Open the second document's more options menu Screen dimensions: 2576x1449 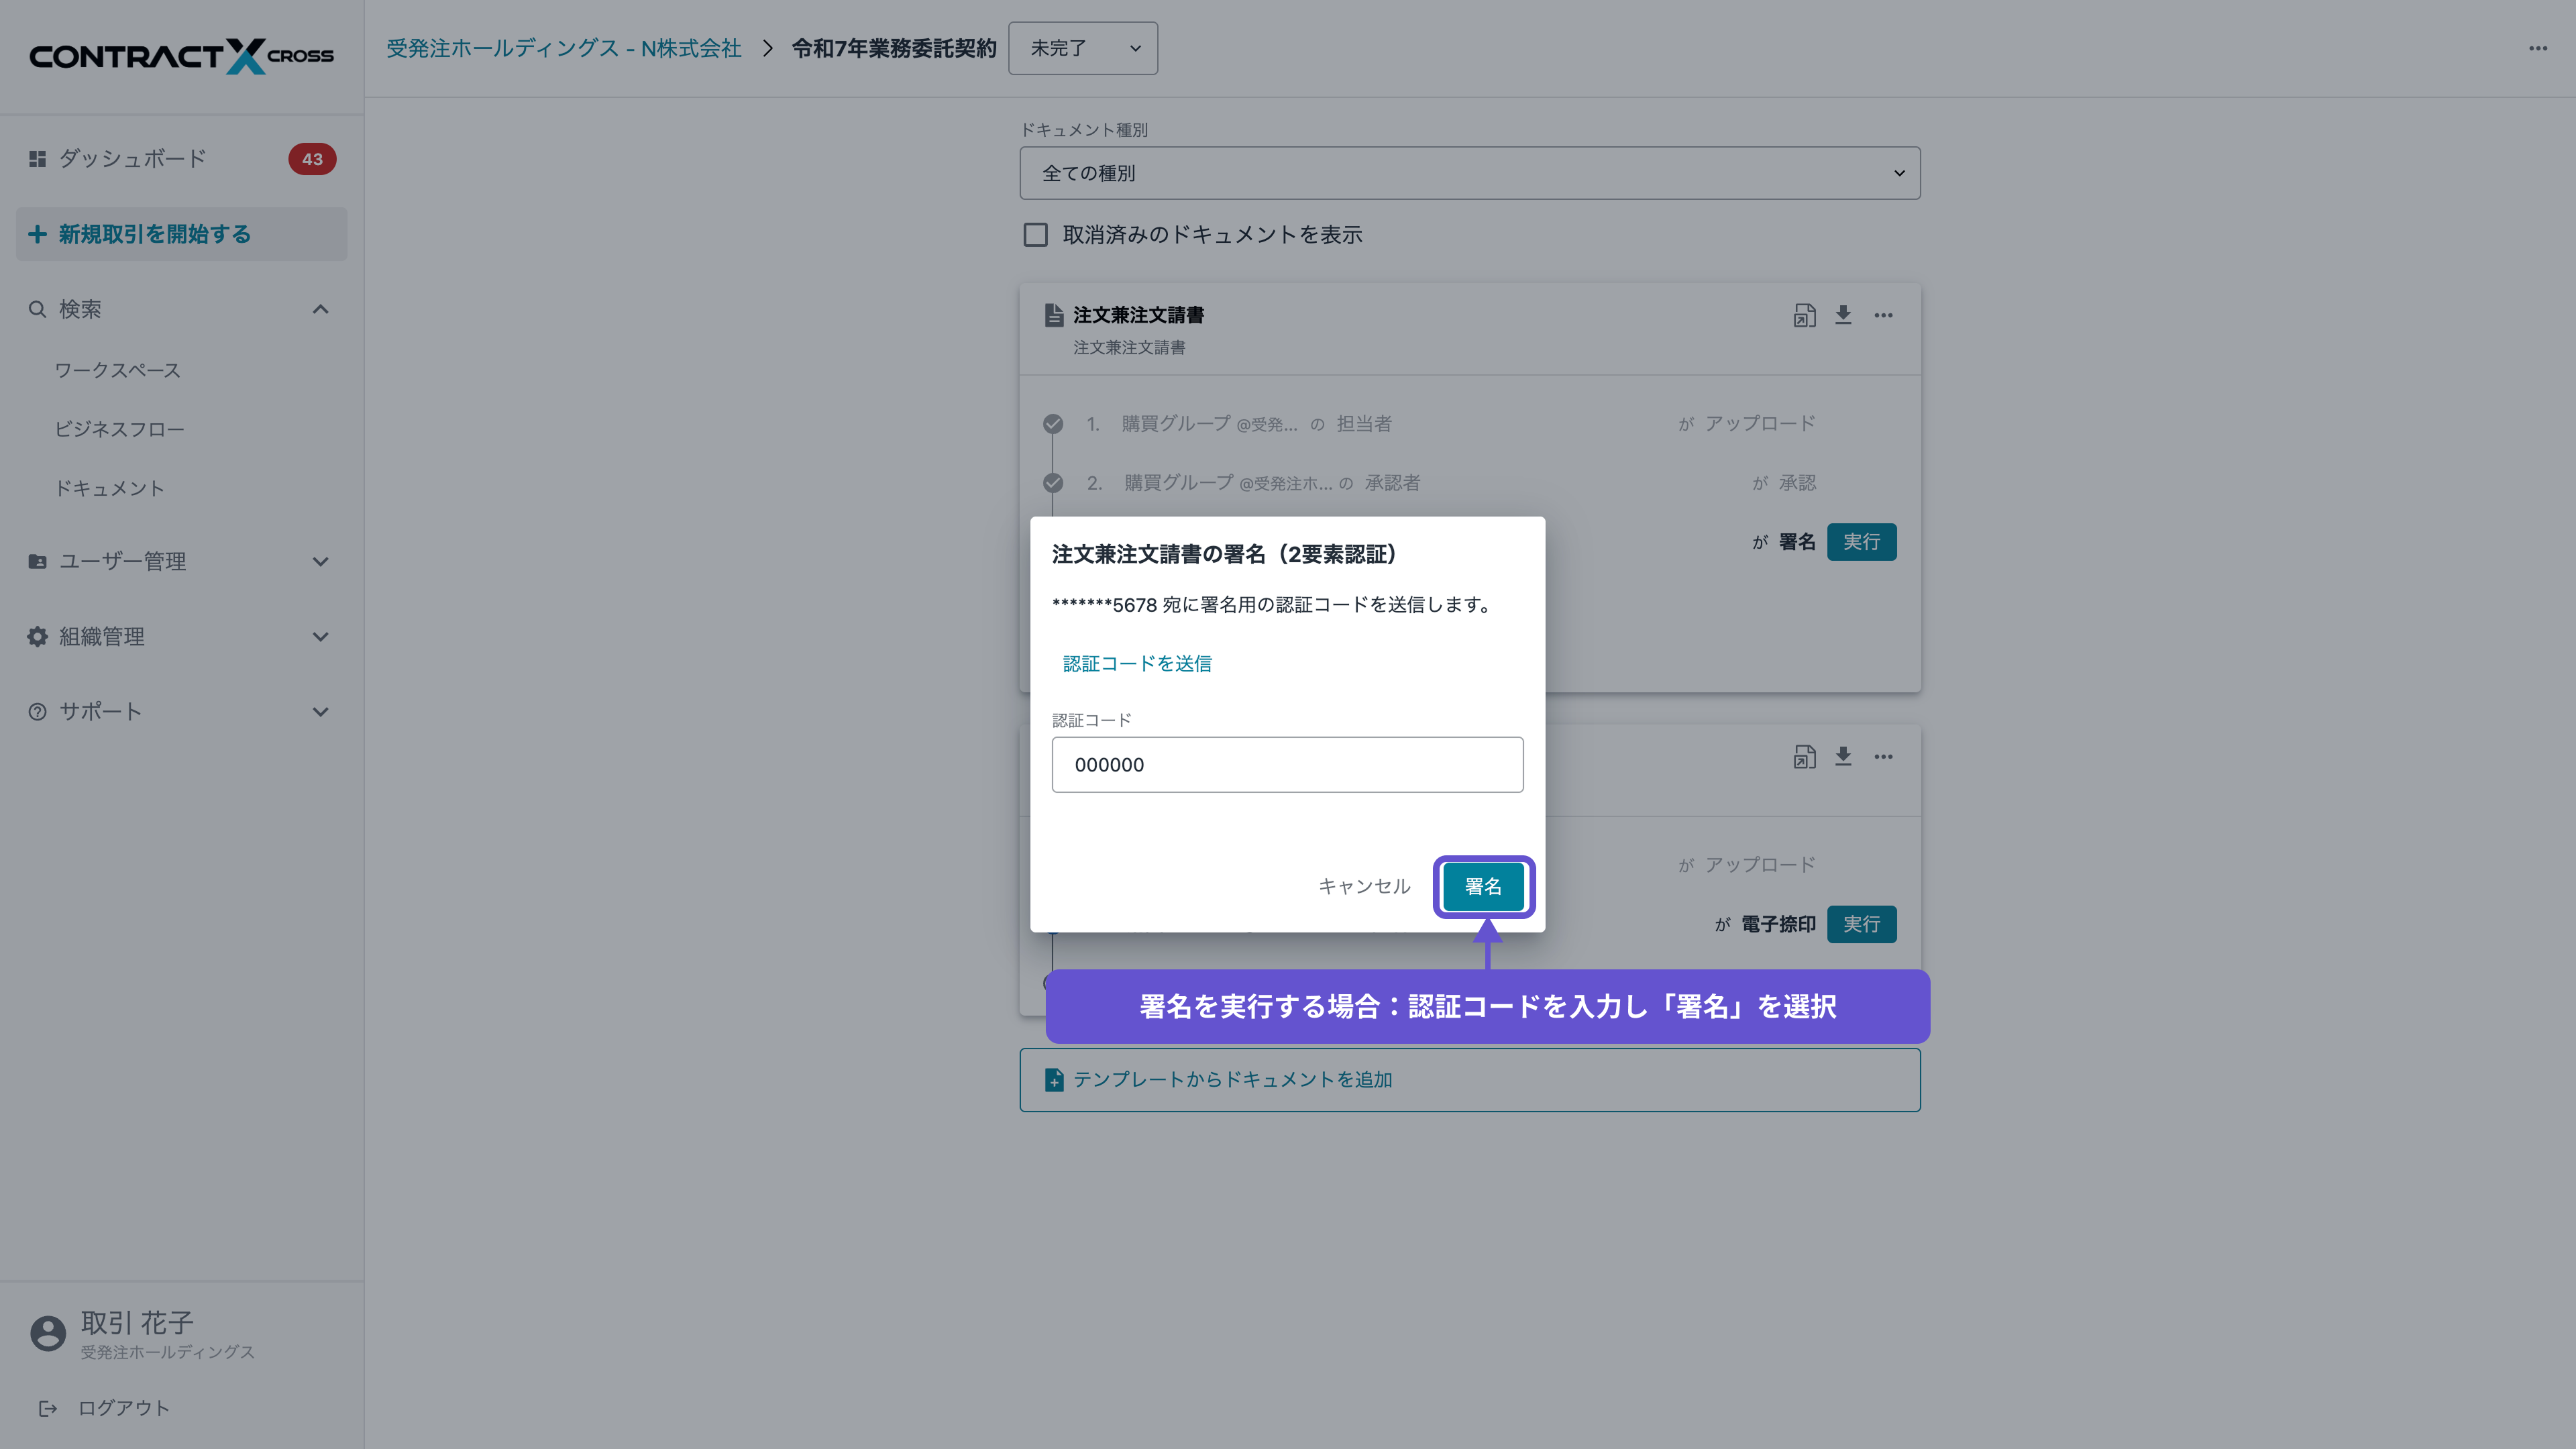pyautogui.click(x=1883, y=757)
